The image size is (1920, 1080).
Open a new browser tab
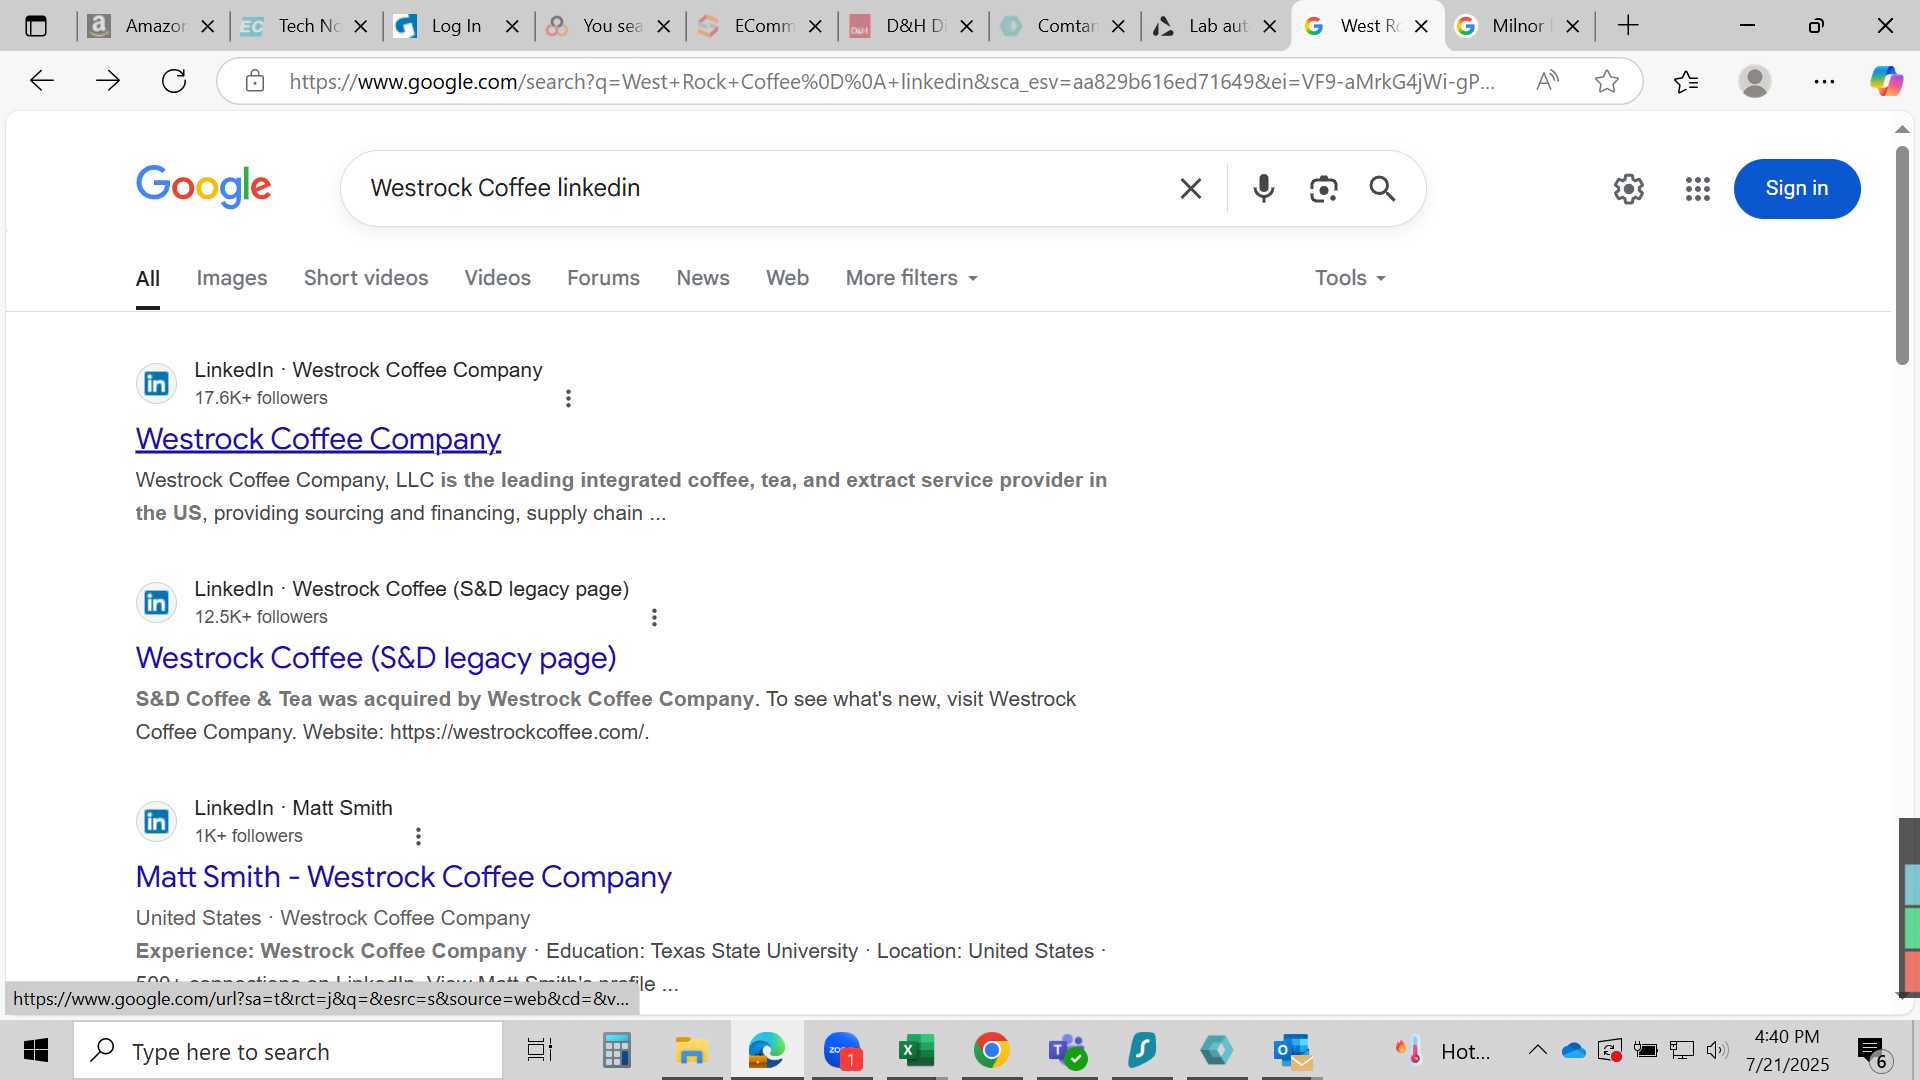(1628, 26)
